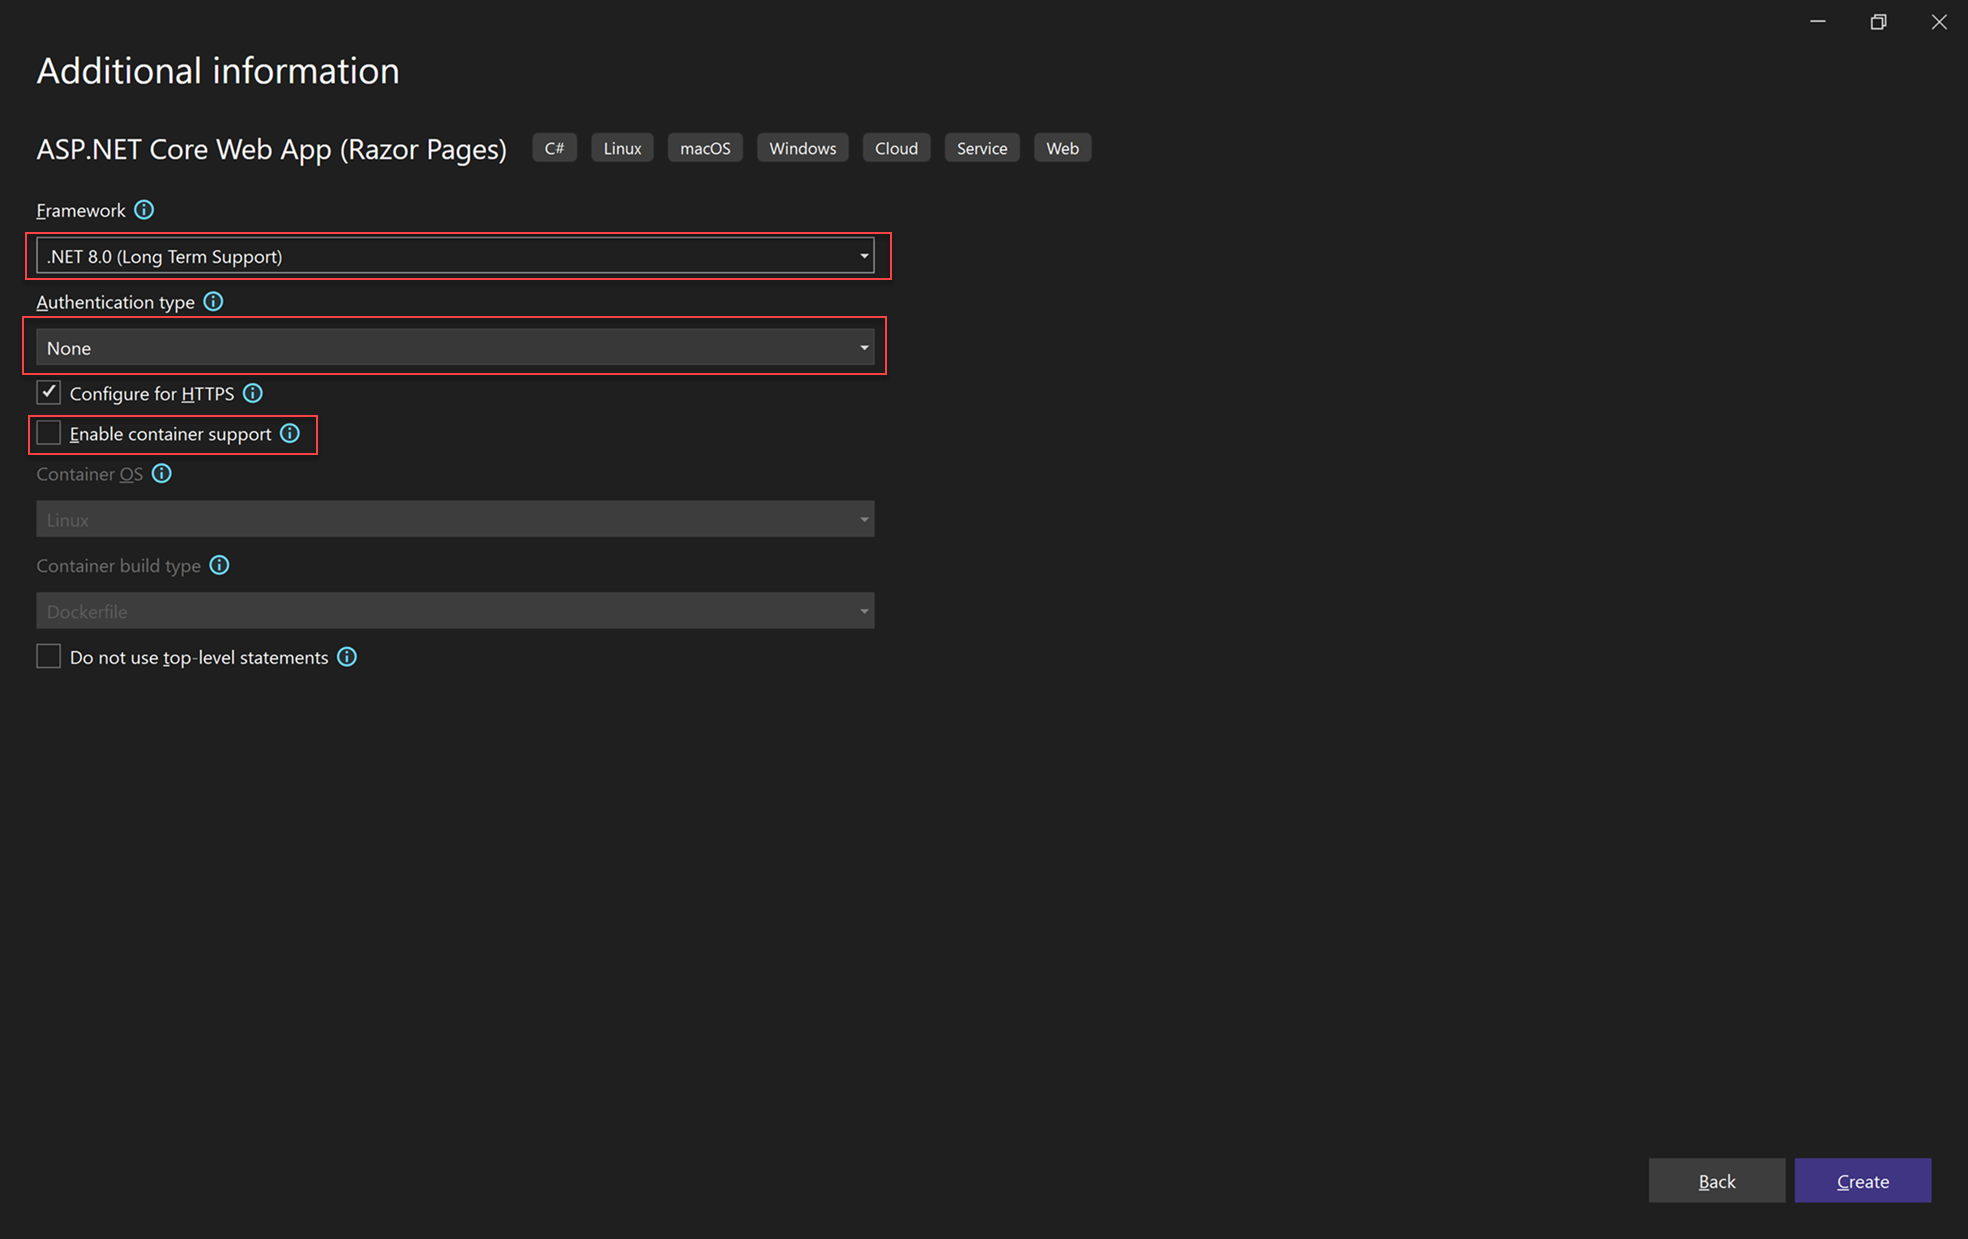Click the Windows platform tag icon
This screenshot has width=1968, height=1239.
point(801,148)
